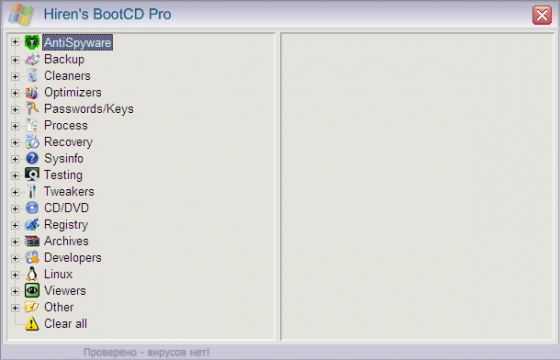
Task: Click the Registry category icon
Action: tap(32, 224)
